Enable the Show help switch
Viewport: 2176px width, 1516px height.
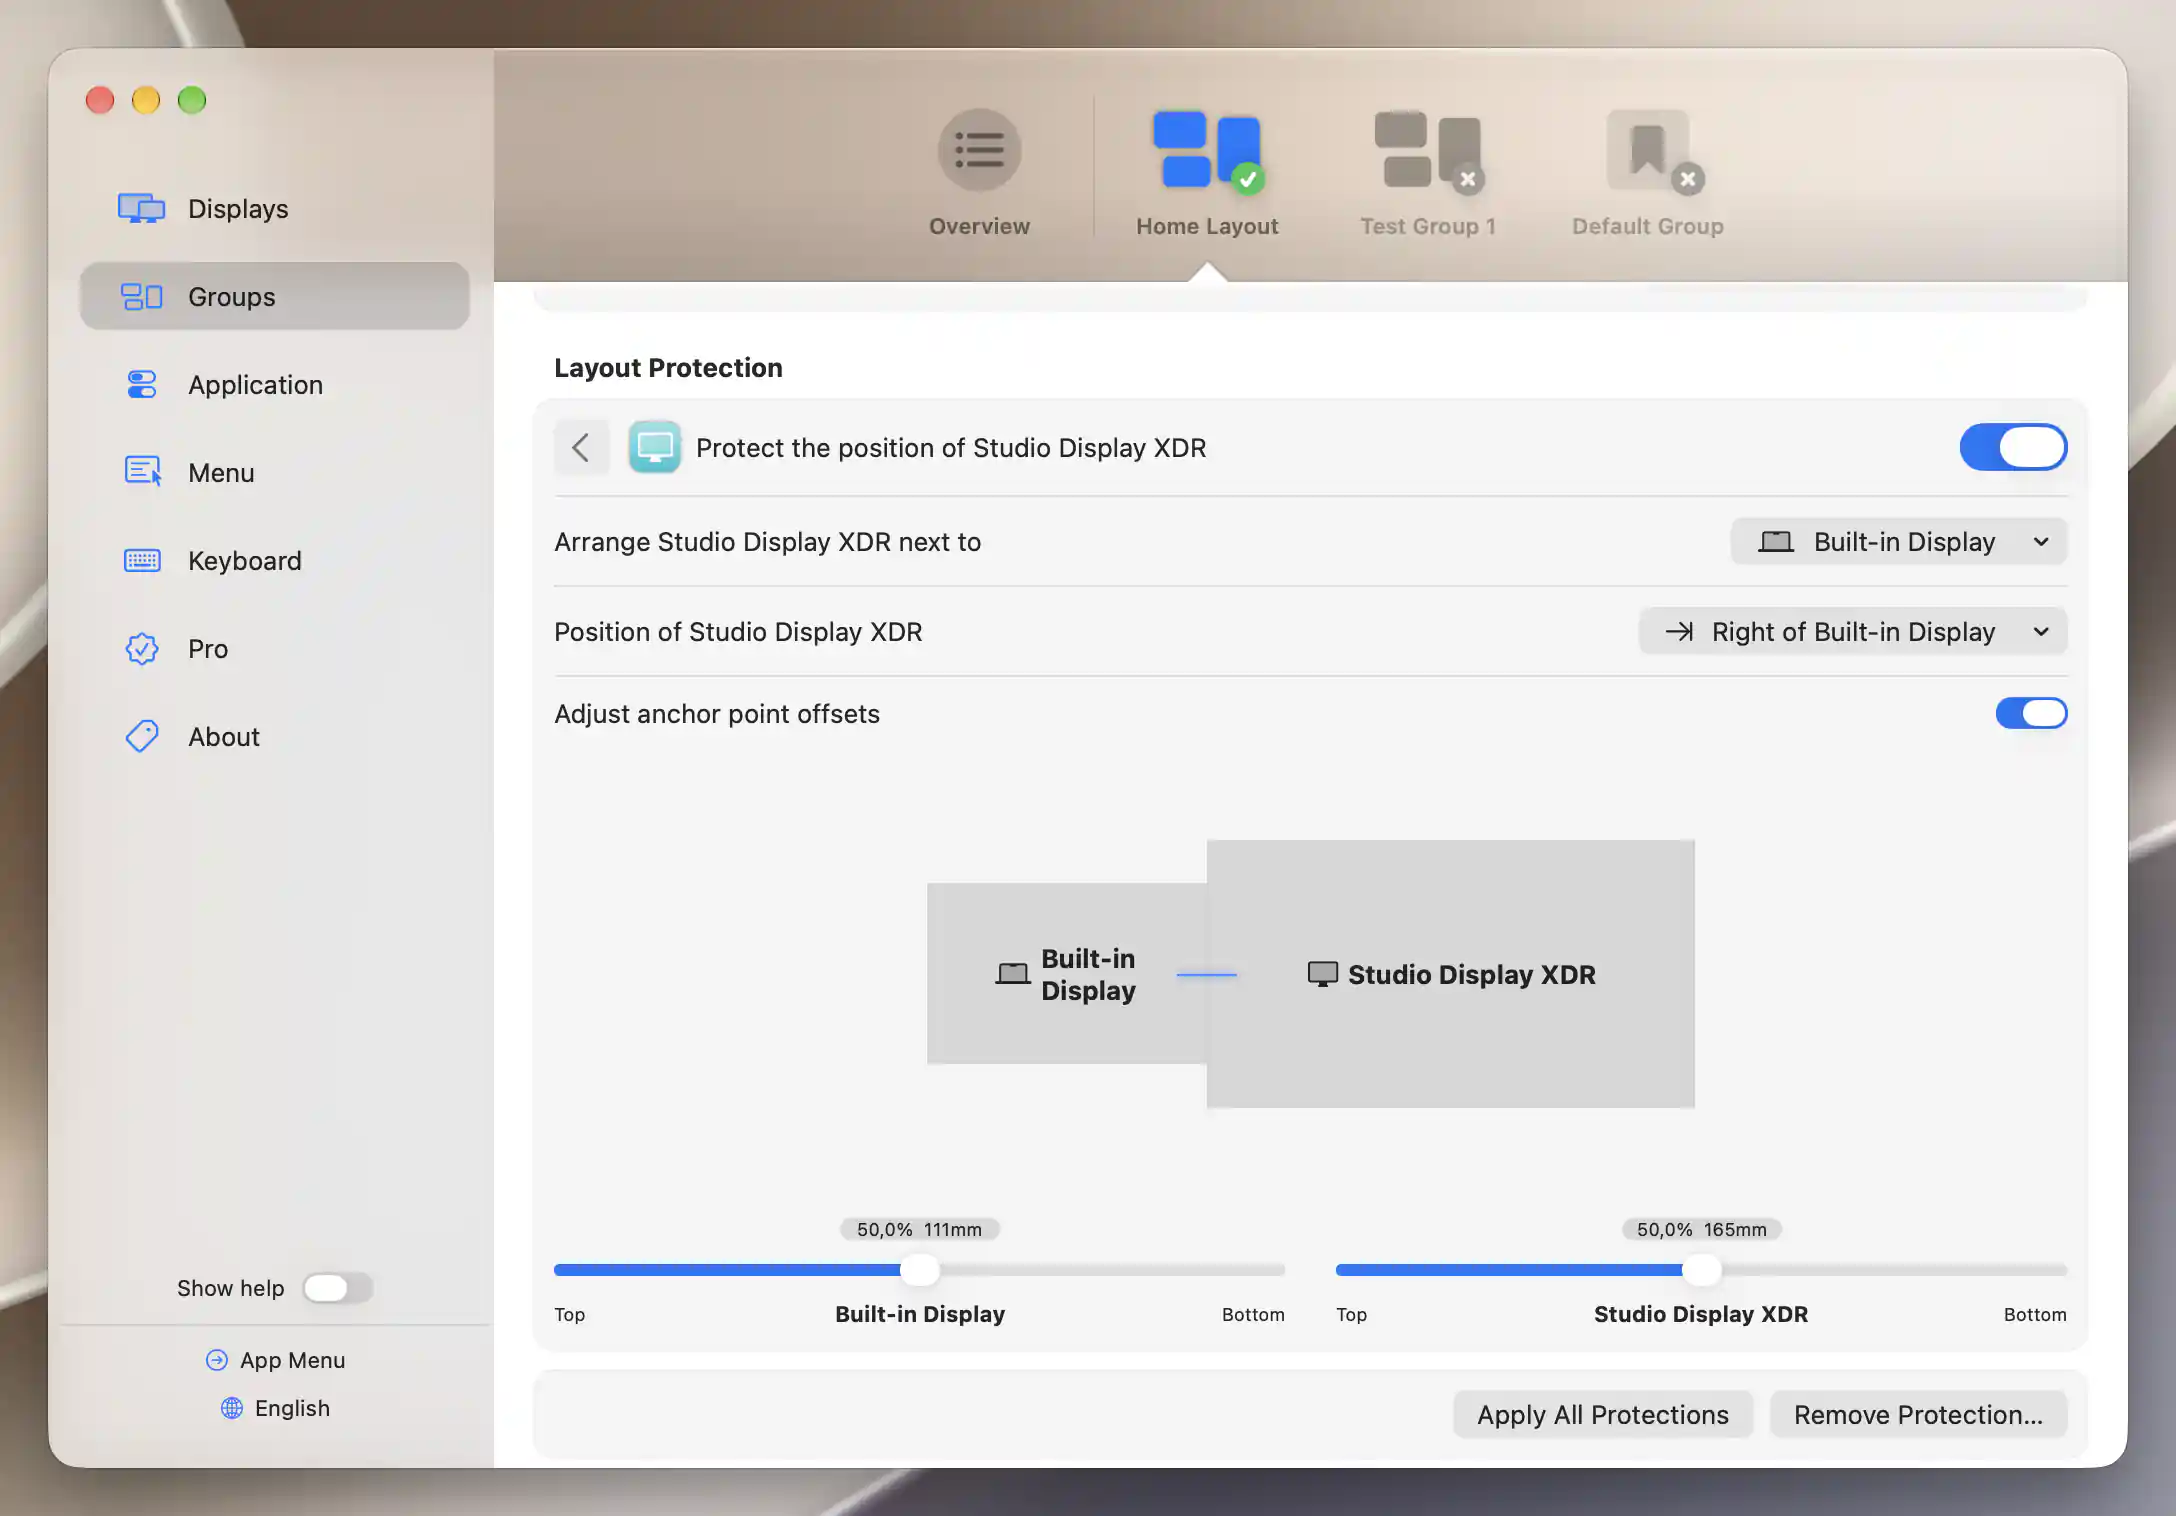click(x=338, y=1288)
